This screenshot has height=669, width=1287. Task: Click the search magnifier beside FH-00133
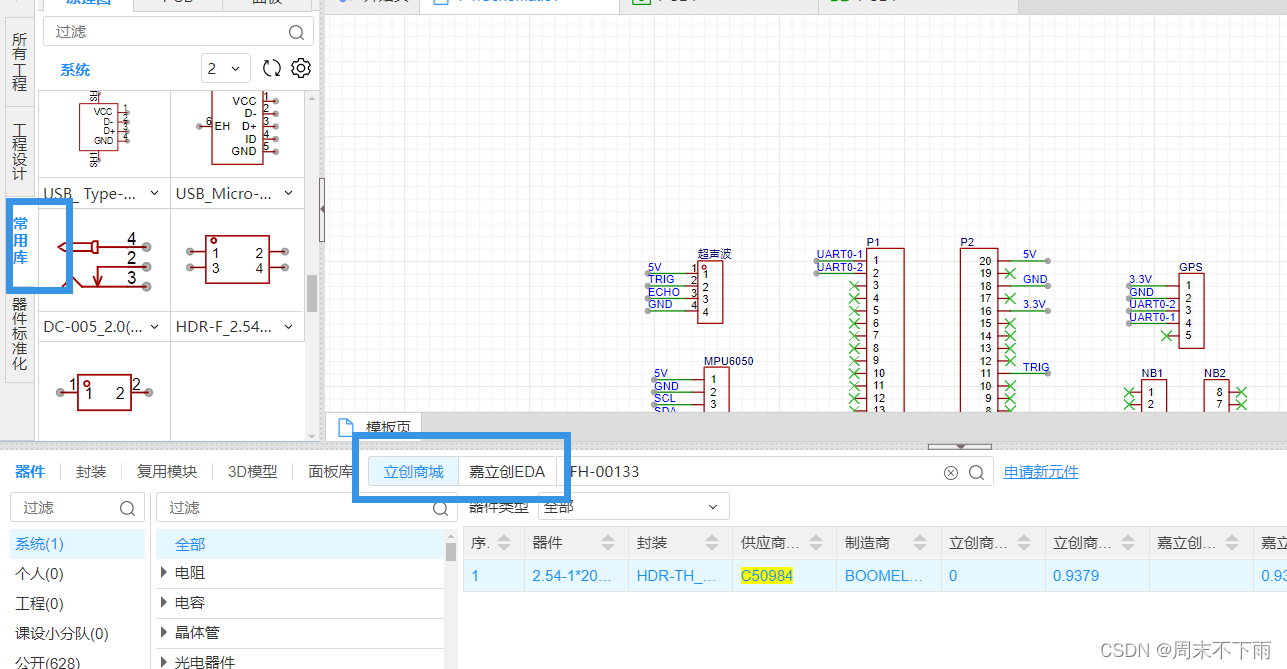[x=977, y=473]
